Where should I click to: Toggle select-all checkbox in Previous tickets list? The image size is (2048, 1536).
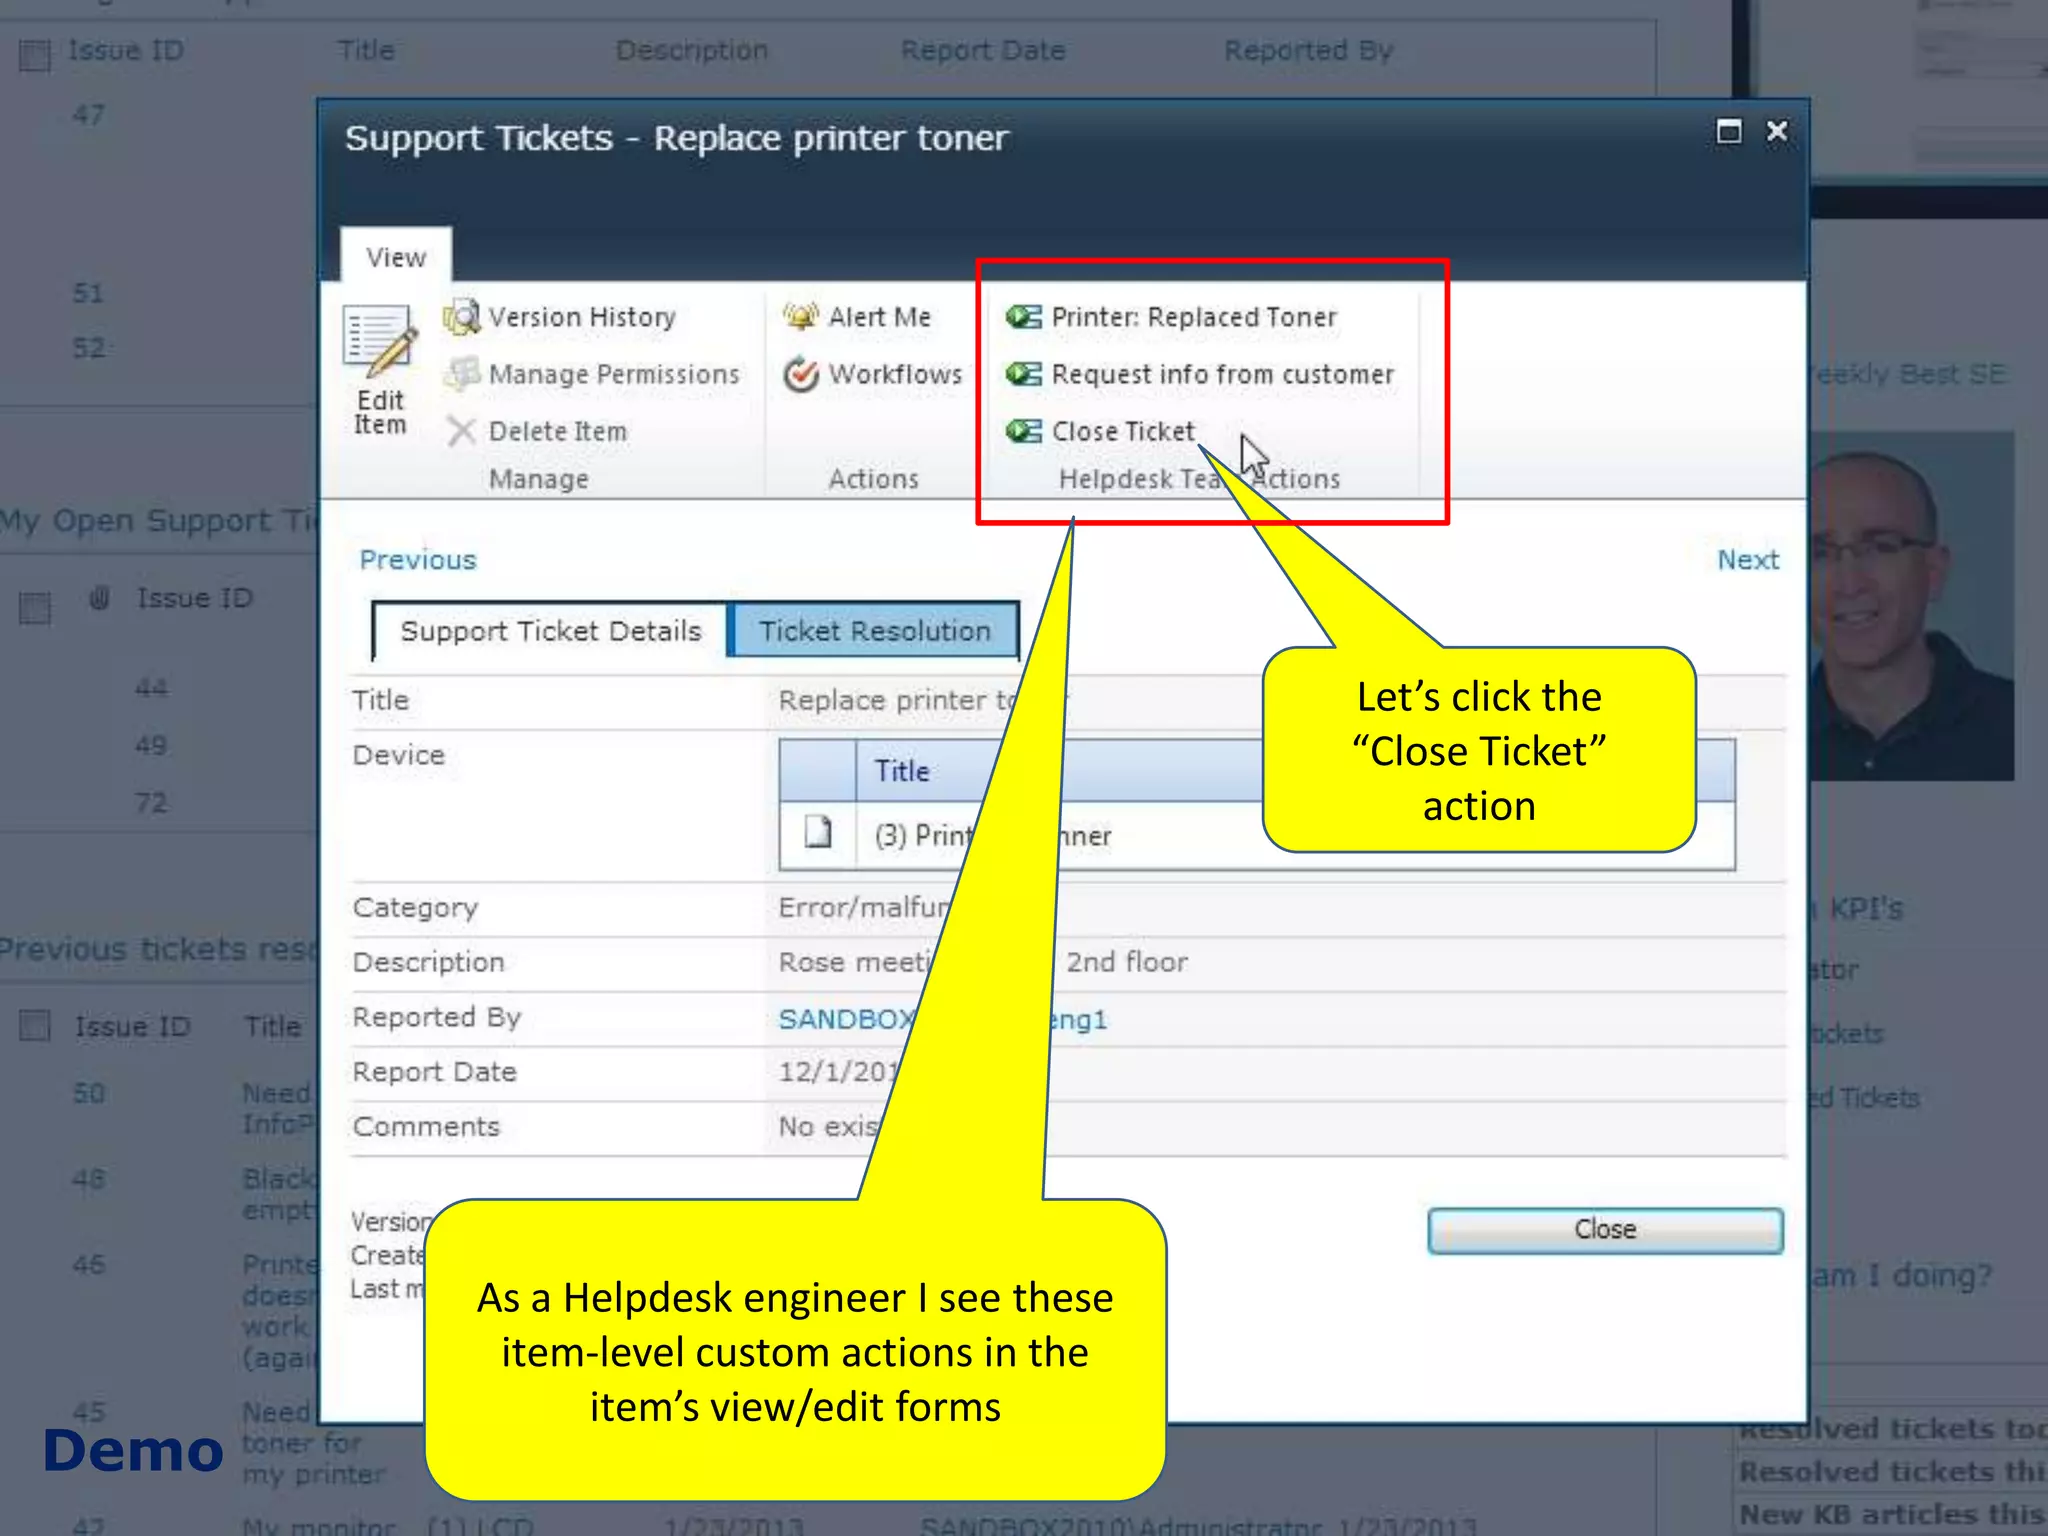coord(35,1025)
